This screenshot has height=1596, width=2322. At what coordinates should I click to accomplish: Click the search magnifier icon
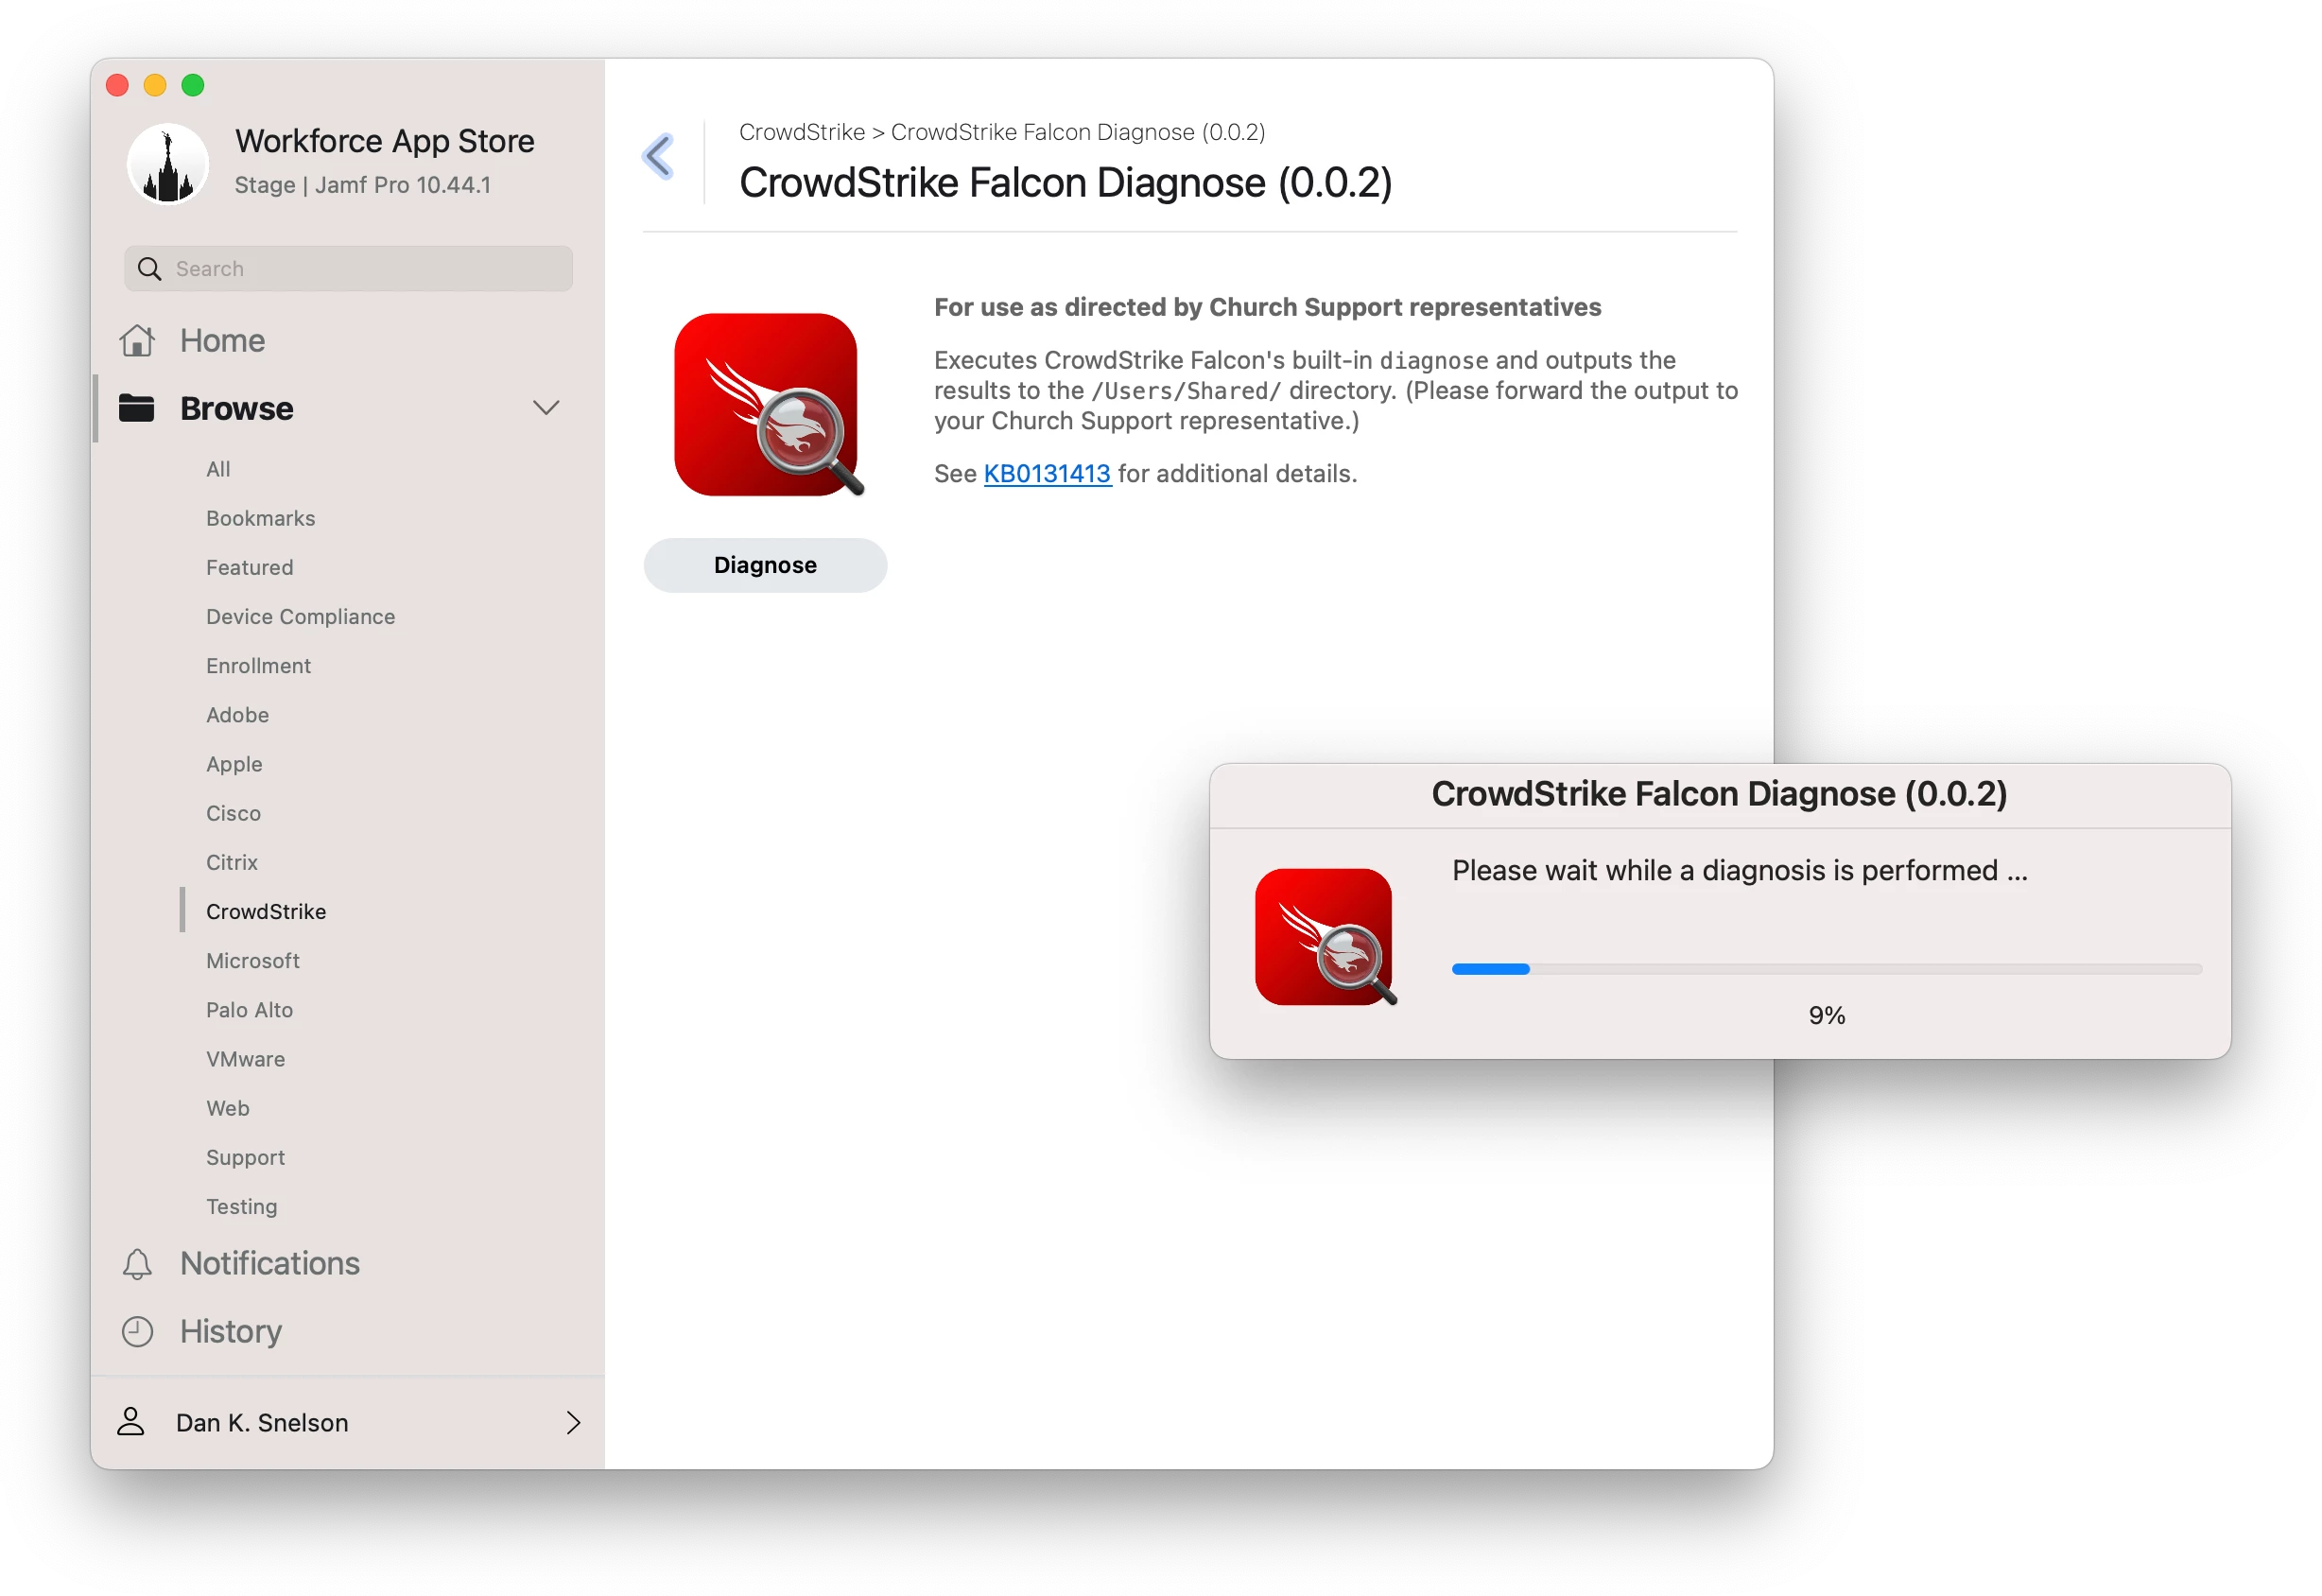tap(149, 269)
